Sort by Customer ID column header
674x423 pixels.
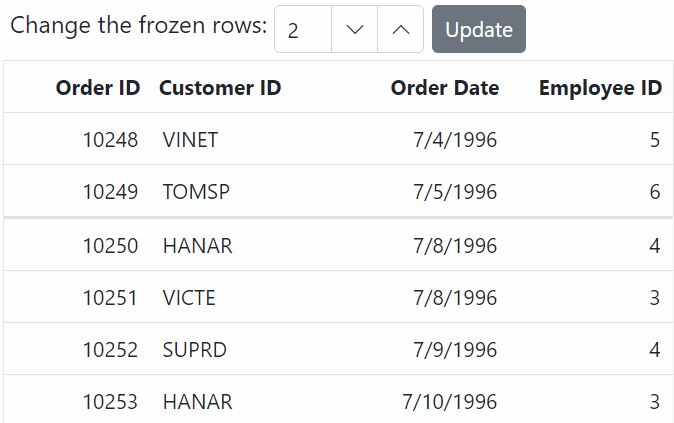pyautogui.click(x=220, y=88)
